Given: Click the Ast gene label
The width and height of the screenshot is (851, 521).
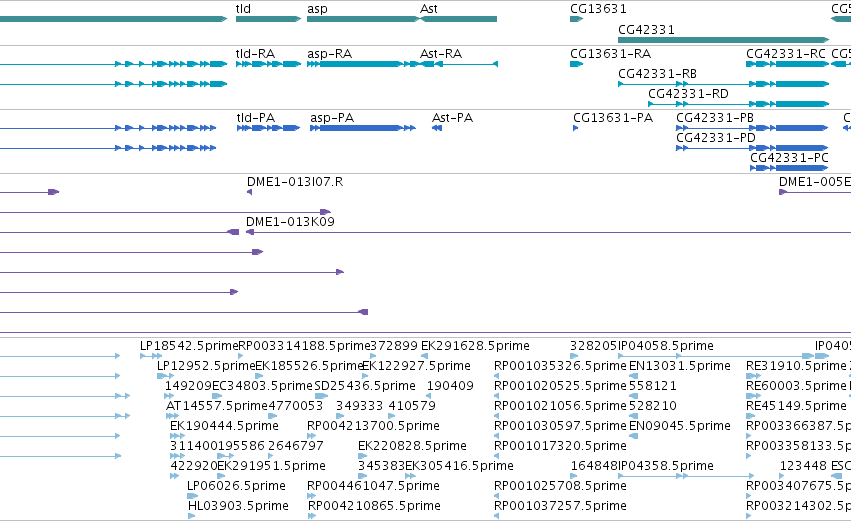Looking at the screenshot, I should (429, 9).
